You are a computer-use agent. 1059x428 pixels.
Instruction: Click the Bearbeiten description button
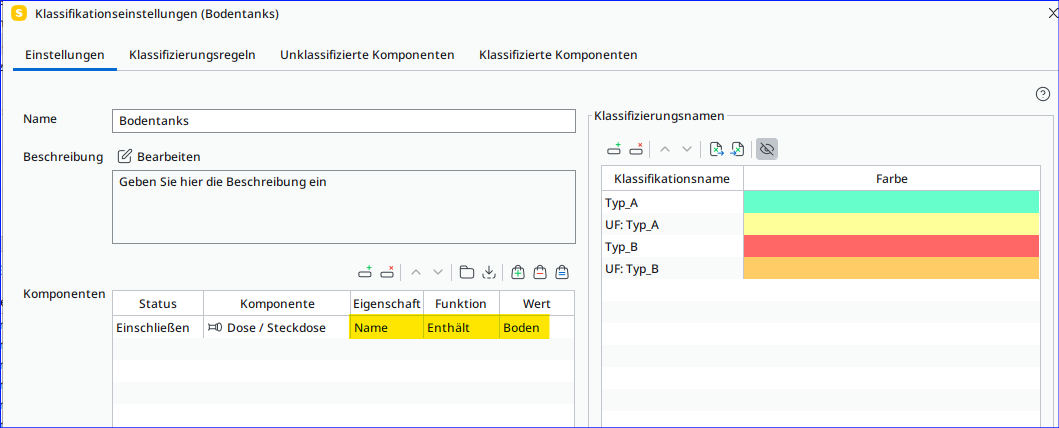[x=159, y=157]
